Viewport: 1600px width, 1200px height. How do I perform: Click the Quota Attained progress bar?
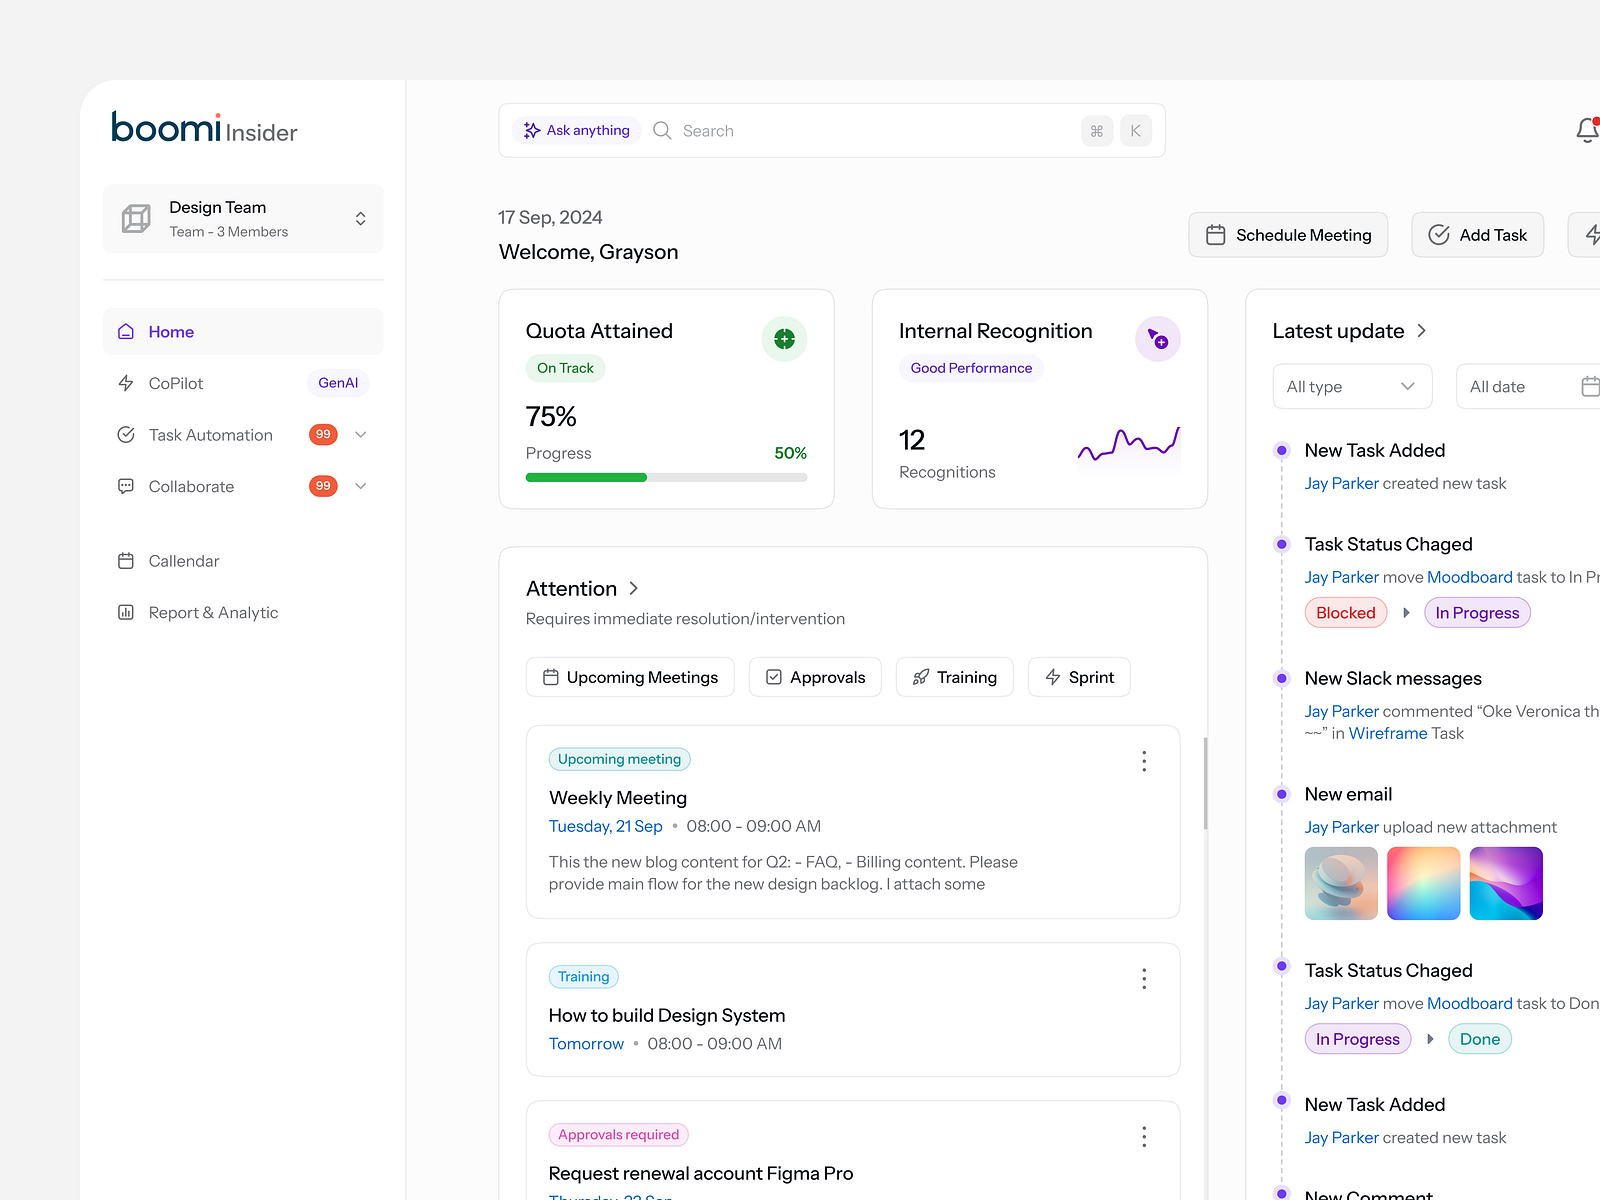tap(666, 477)
